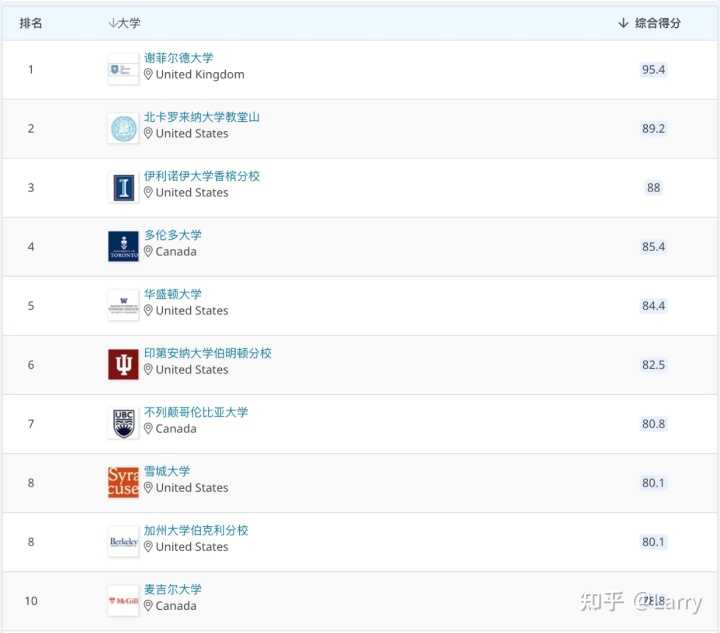Screen dimensions: 720x633
Task: Open the 谢菲尔德大学 link
Action: pos(179,58)
